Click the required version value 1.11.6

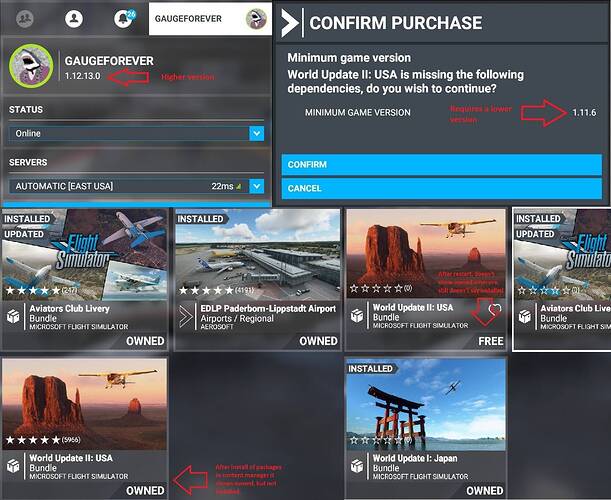point(584,113)
